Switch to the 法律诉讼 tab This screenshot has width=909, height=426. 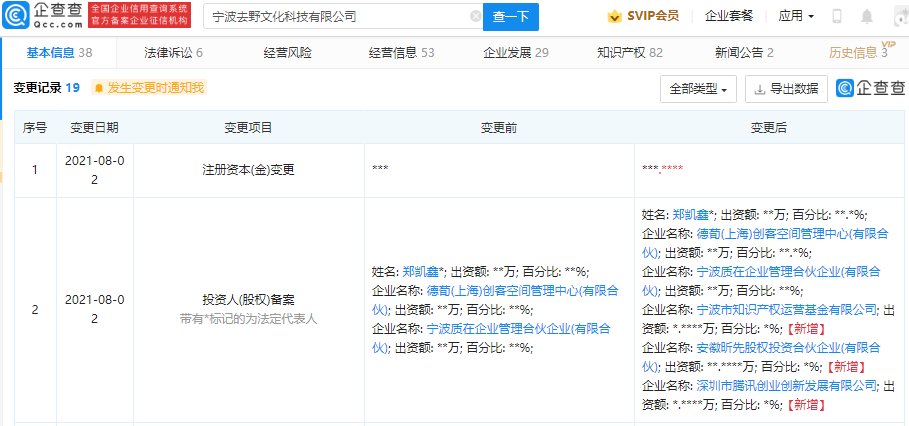coord(173,53)
